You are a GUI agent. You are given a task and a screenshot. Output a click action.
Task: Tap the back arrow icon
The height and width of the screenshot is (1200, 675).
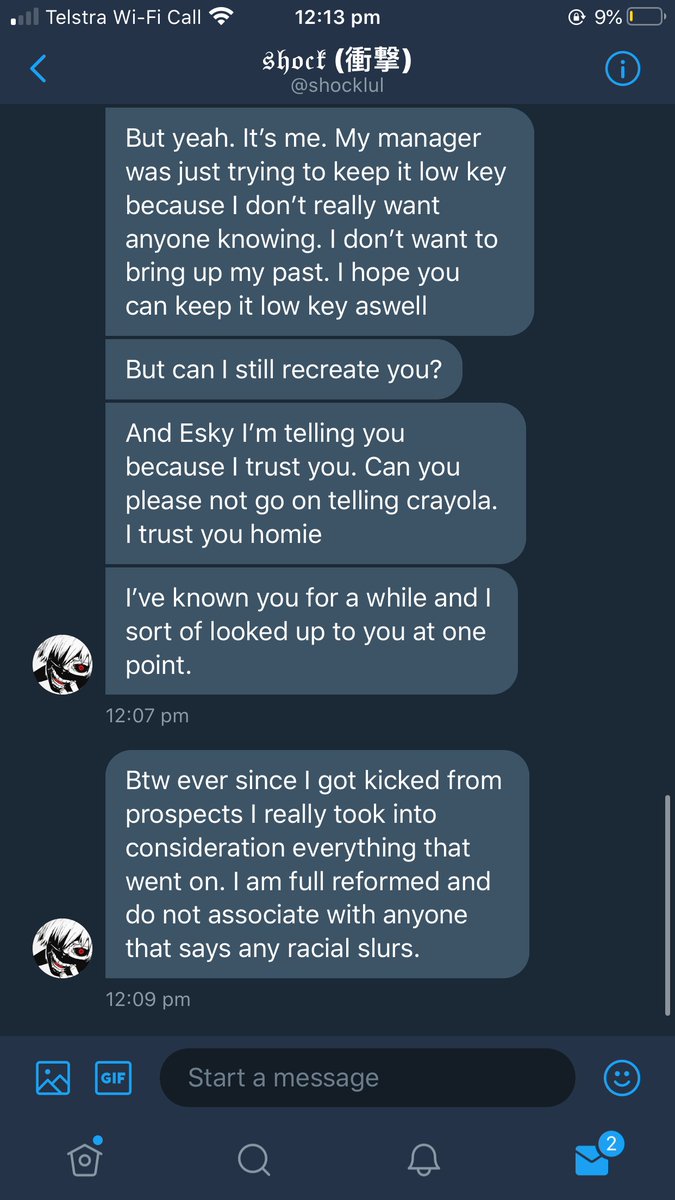coord(38,69)
